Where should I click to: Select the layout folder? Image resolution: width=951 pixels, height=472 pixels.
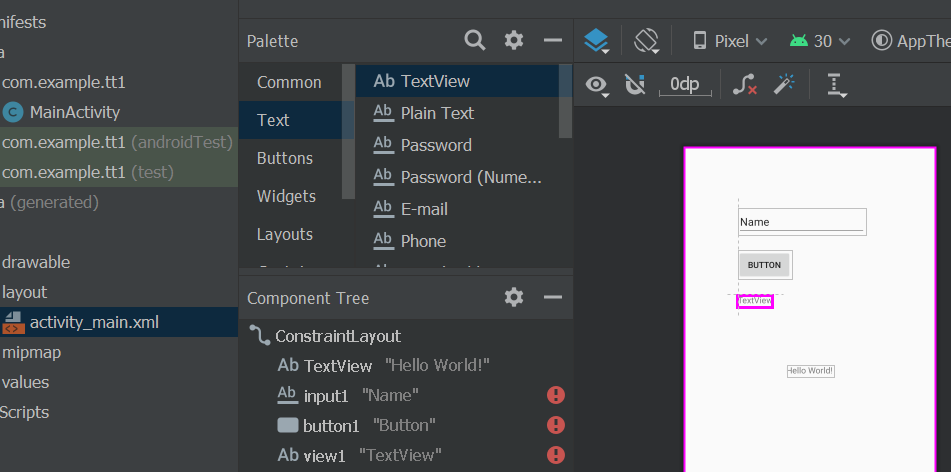24,292
